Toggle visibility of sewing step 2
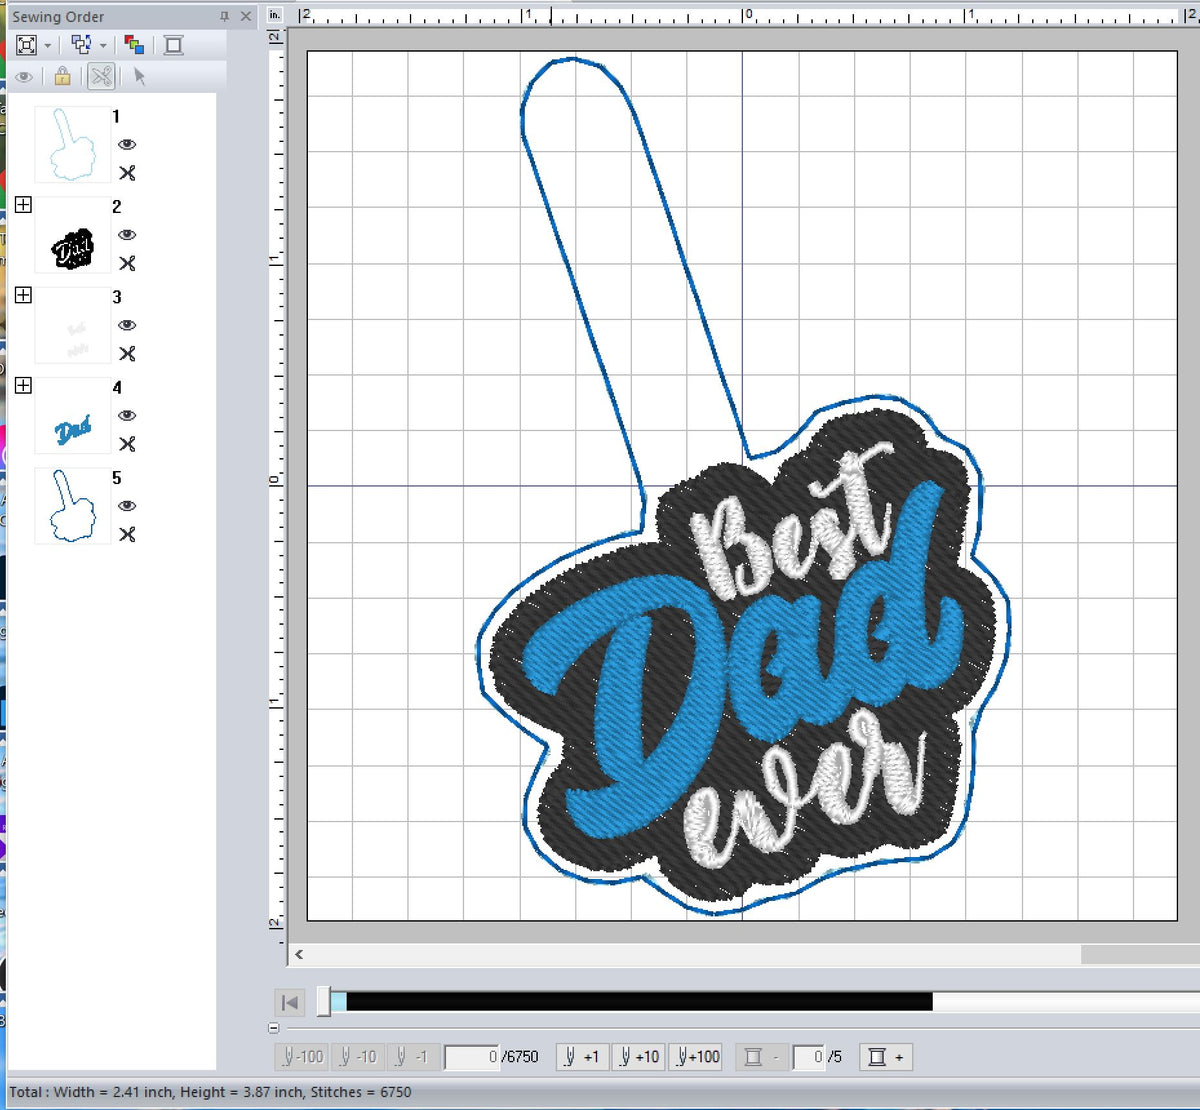 click(x=128, y=236)
